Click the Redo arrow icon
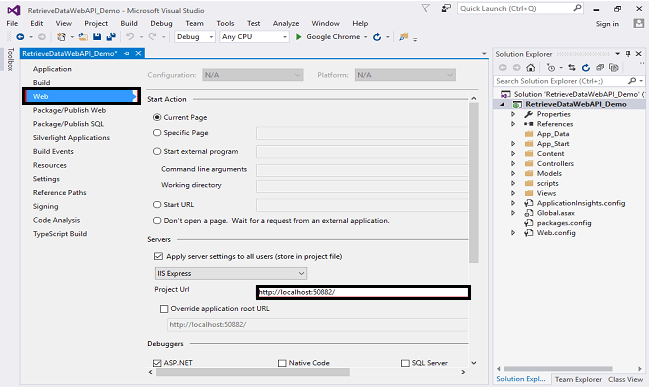 coord(152,37)
